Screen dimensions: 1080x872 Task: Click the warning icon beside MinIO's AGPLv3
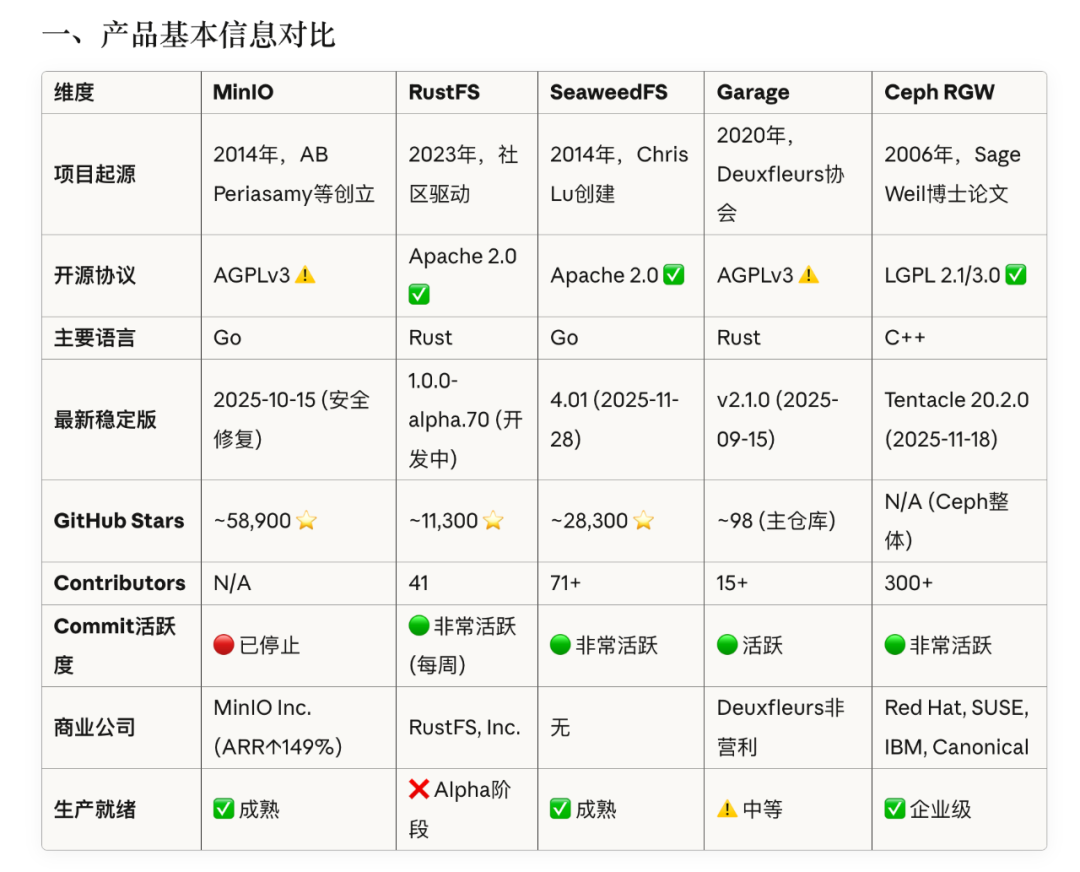click(305, 276)
